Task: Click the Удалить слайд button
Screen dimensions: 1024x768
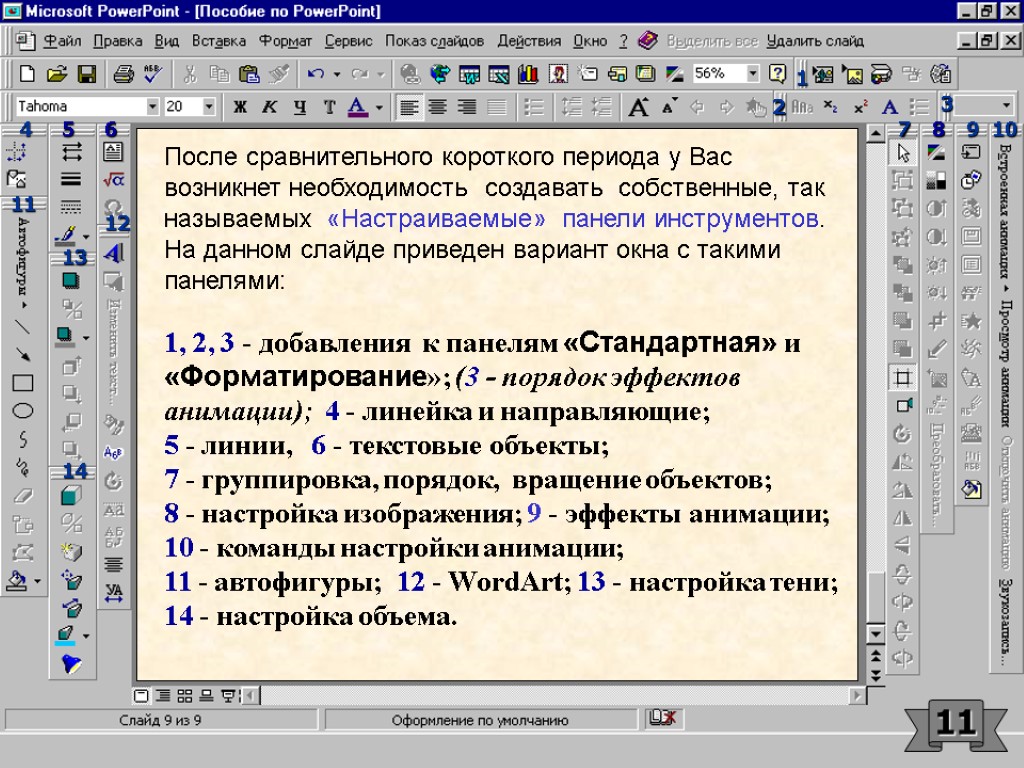Action: 814,41
